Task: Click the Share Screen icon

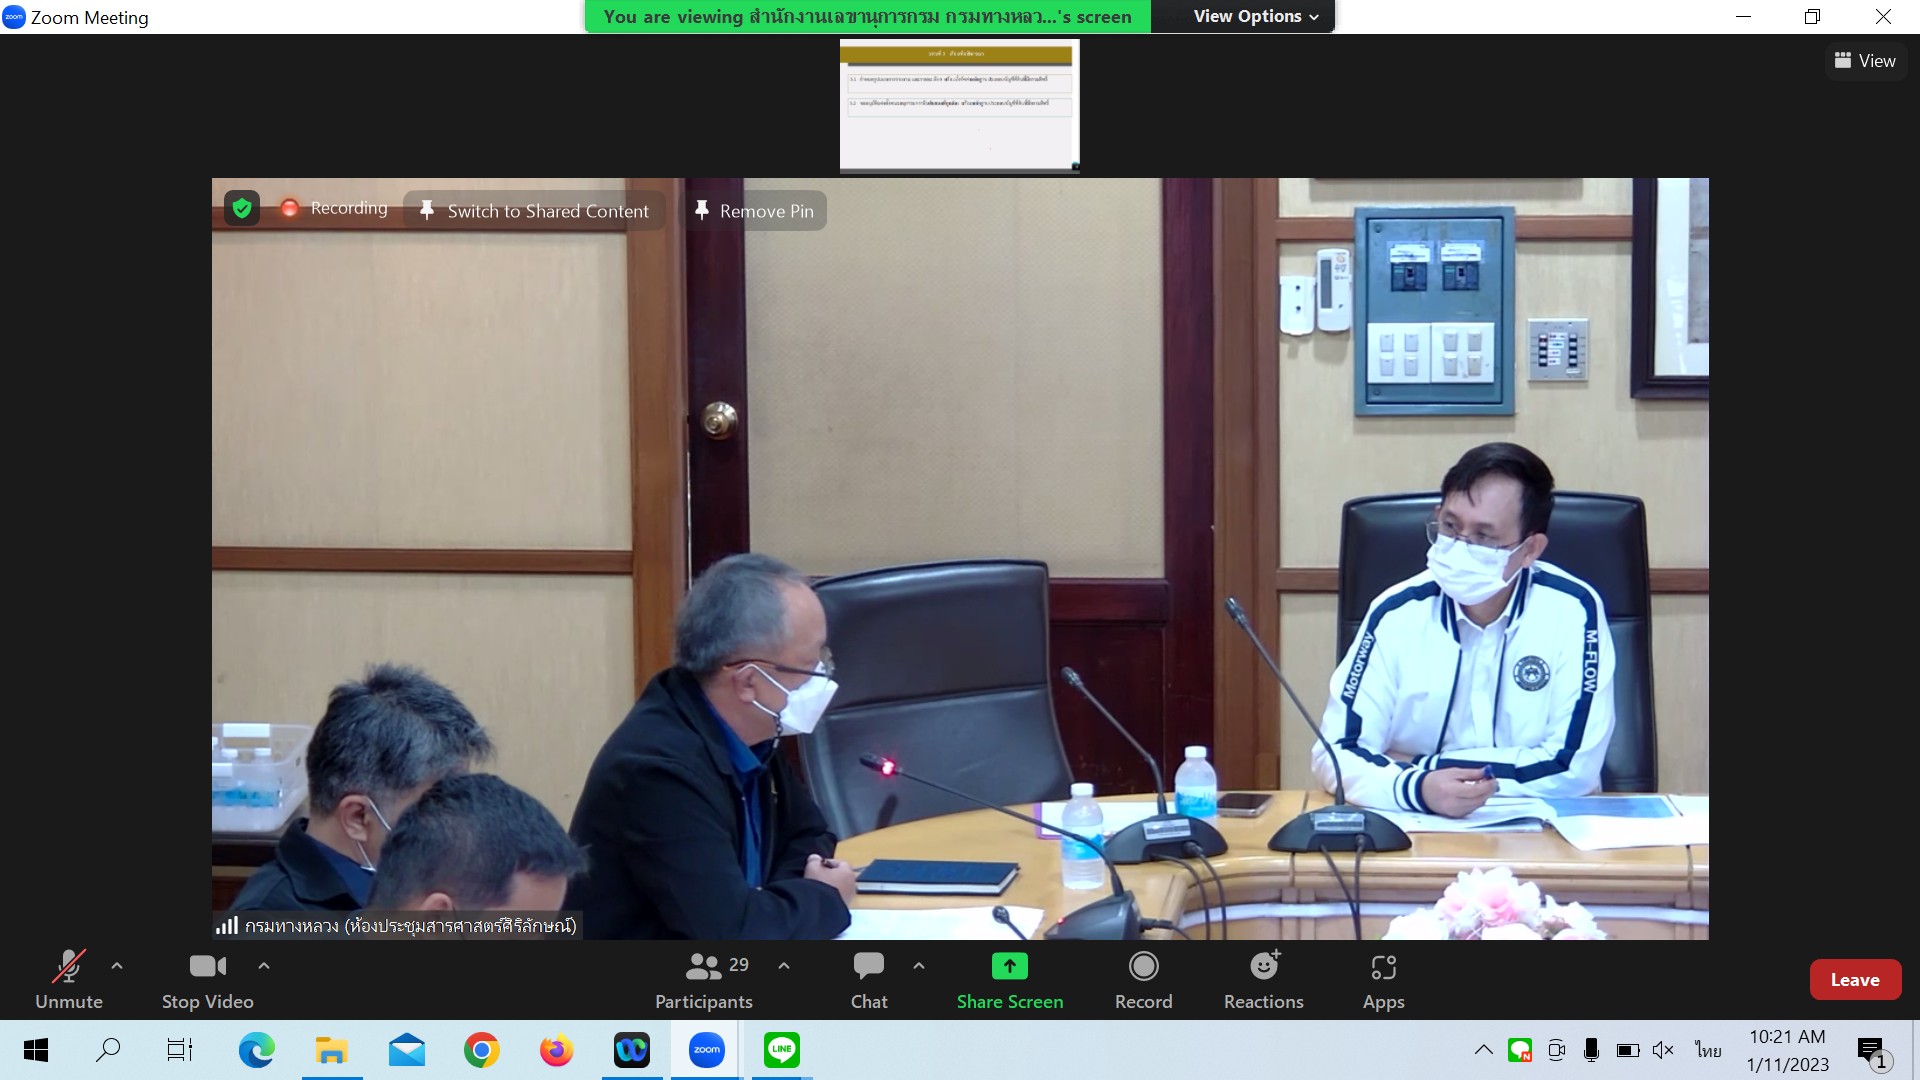Action: tap(1009, 966)
